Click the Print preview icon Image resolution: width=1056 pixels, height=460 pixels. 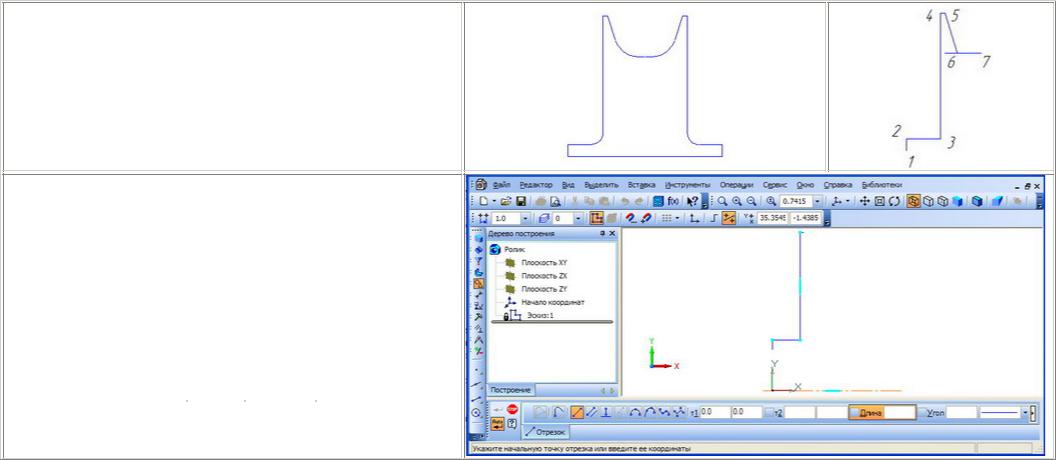pyautogui.click(x=556, y=201)
